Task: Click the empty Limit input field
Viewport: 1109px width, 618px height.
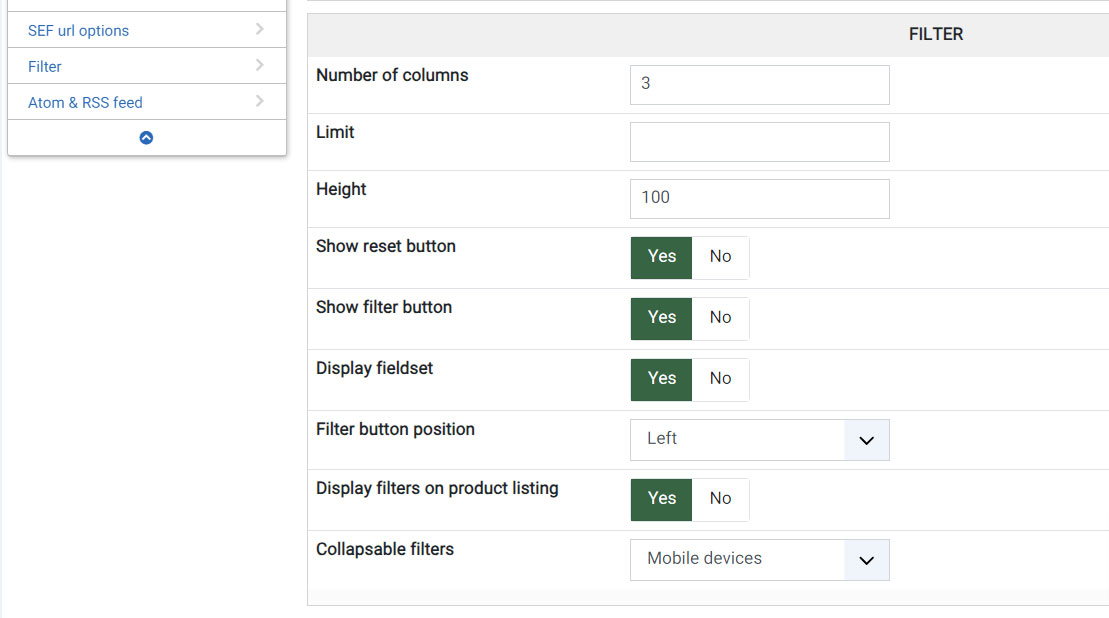Action: pos(760,142)
